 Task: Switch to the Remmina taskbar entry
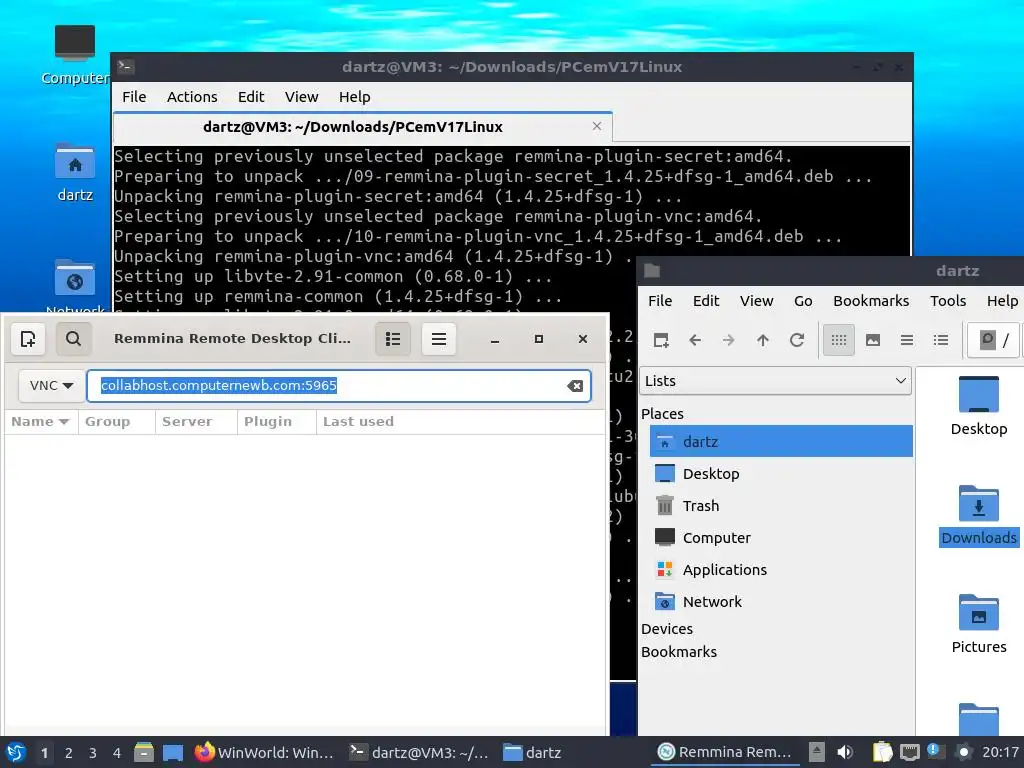click(725, 752)
